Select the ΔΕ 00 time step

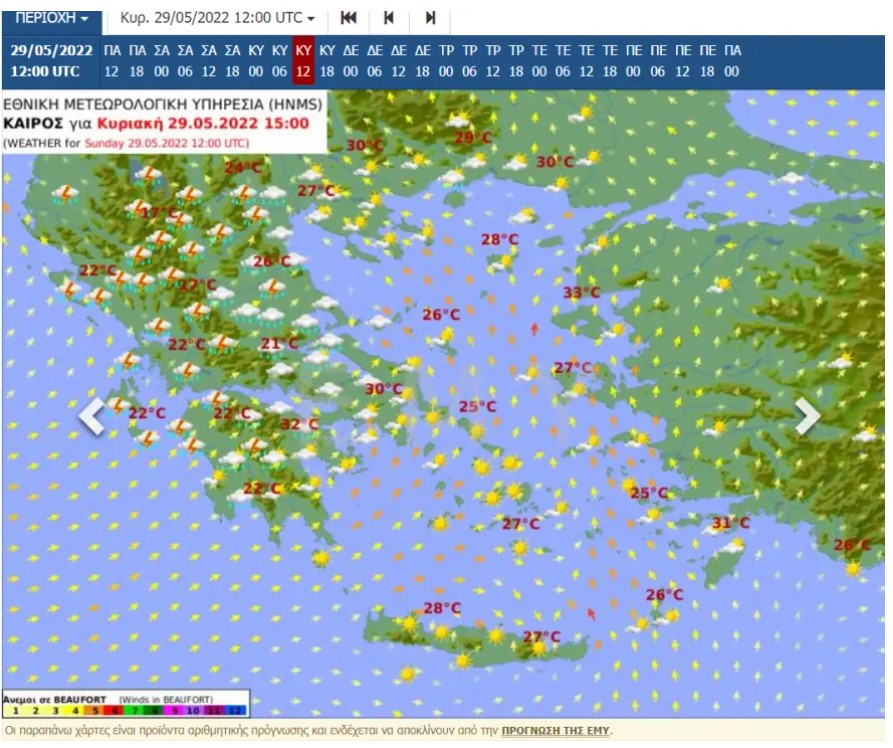point(351,61)
